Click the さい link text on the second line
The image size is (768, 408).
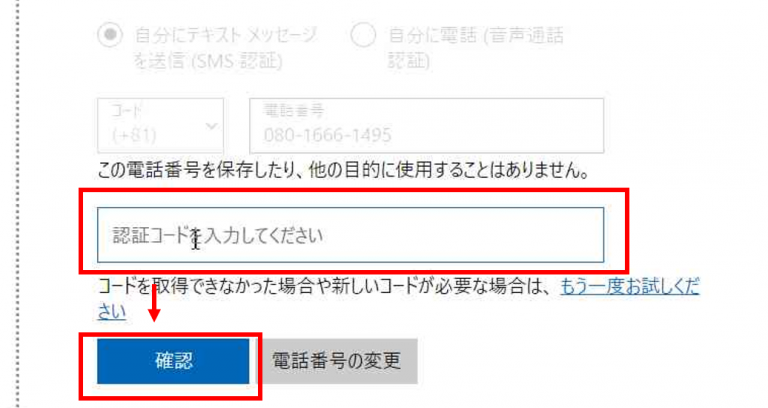coord(112,312)
